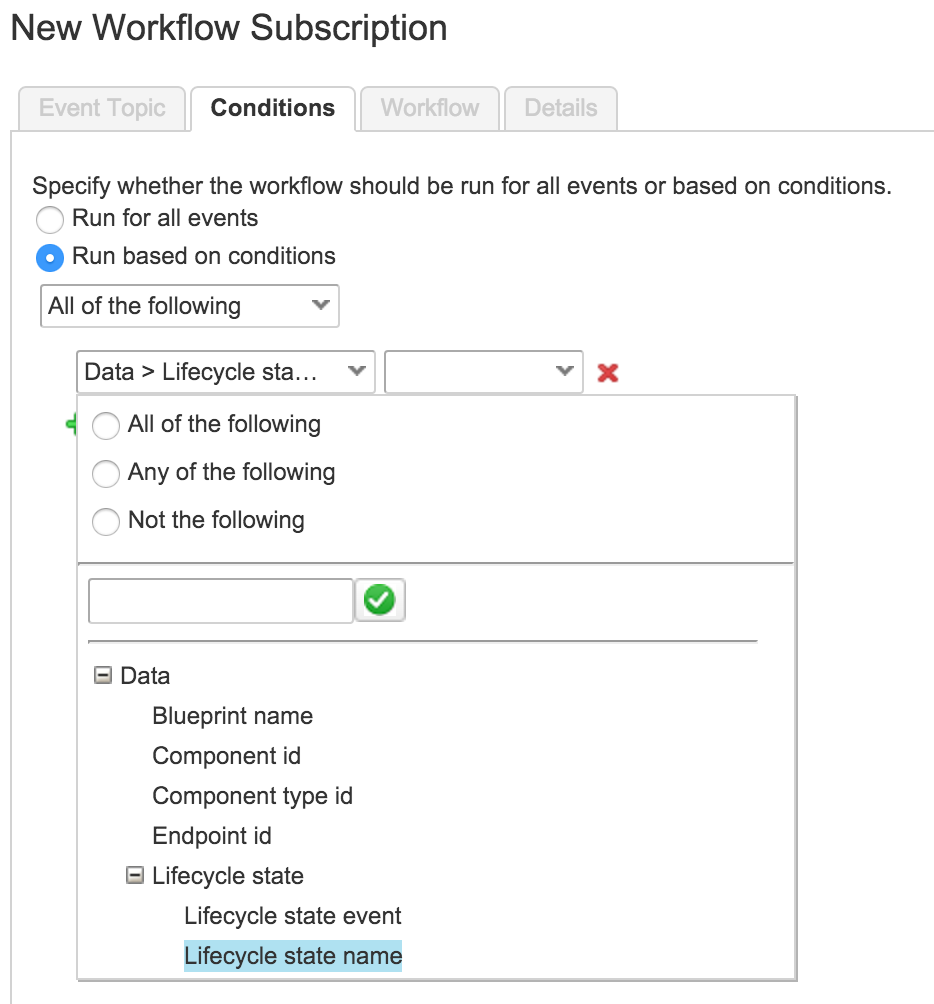Choose the "Not the following" option
934x1004 pixels.
(x=106, y=520)
